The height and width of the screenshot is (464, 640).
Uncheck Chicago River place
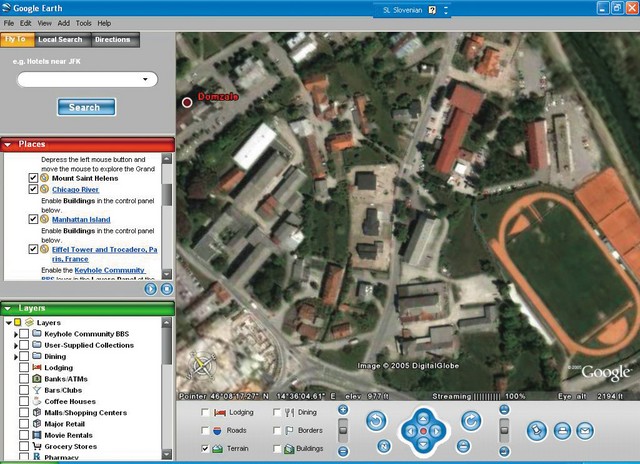(33, 189)
